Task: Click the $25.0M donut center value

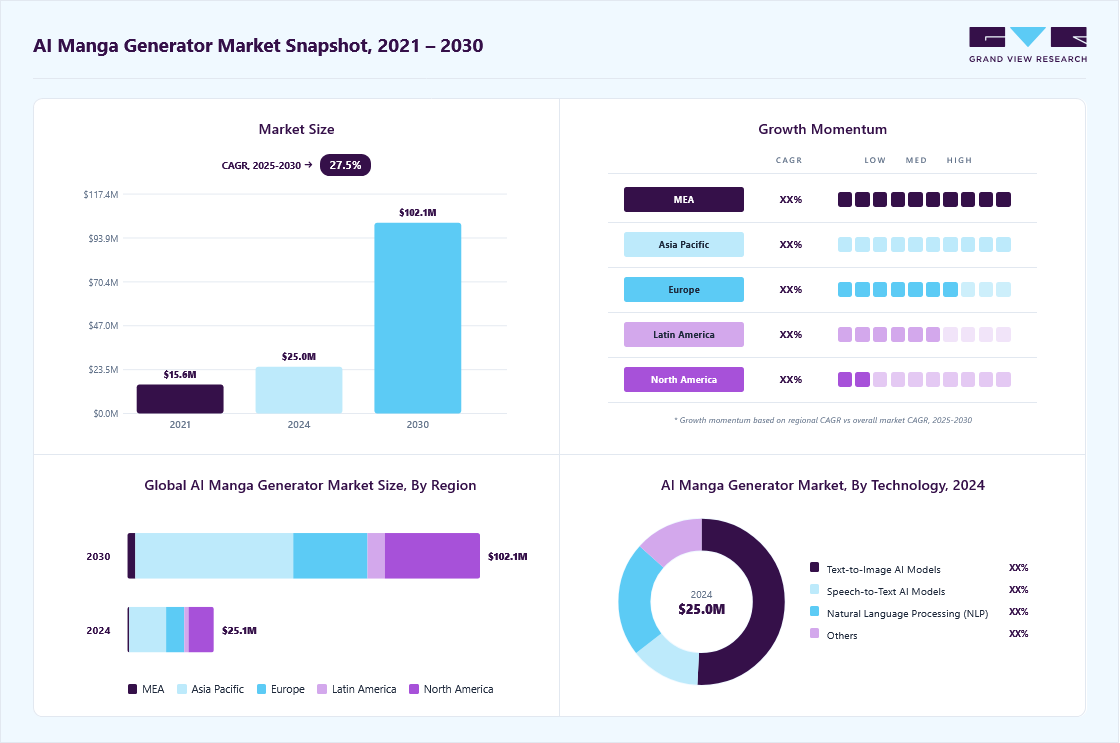Action: tap(701, 609)
